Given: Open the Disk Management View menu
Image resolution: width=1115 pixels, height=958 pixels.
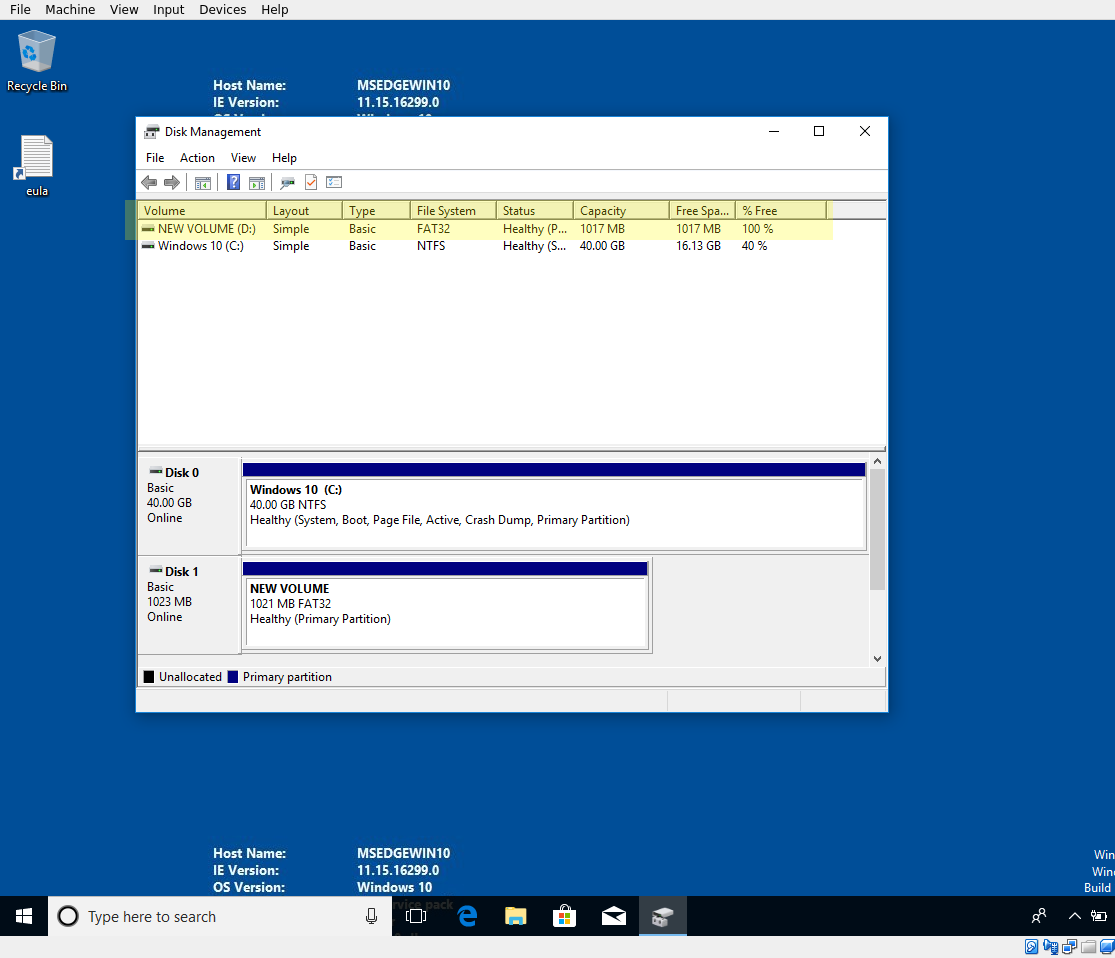Looking at the screenshot, I should (243, 158).
